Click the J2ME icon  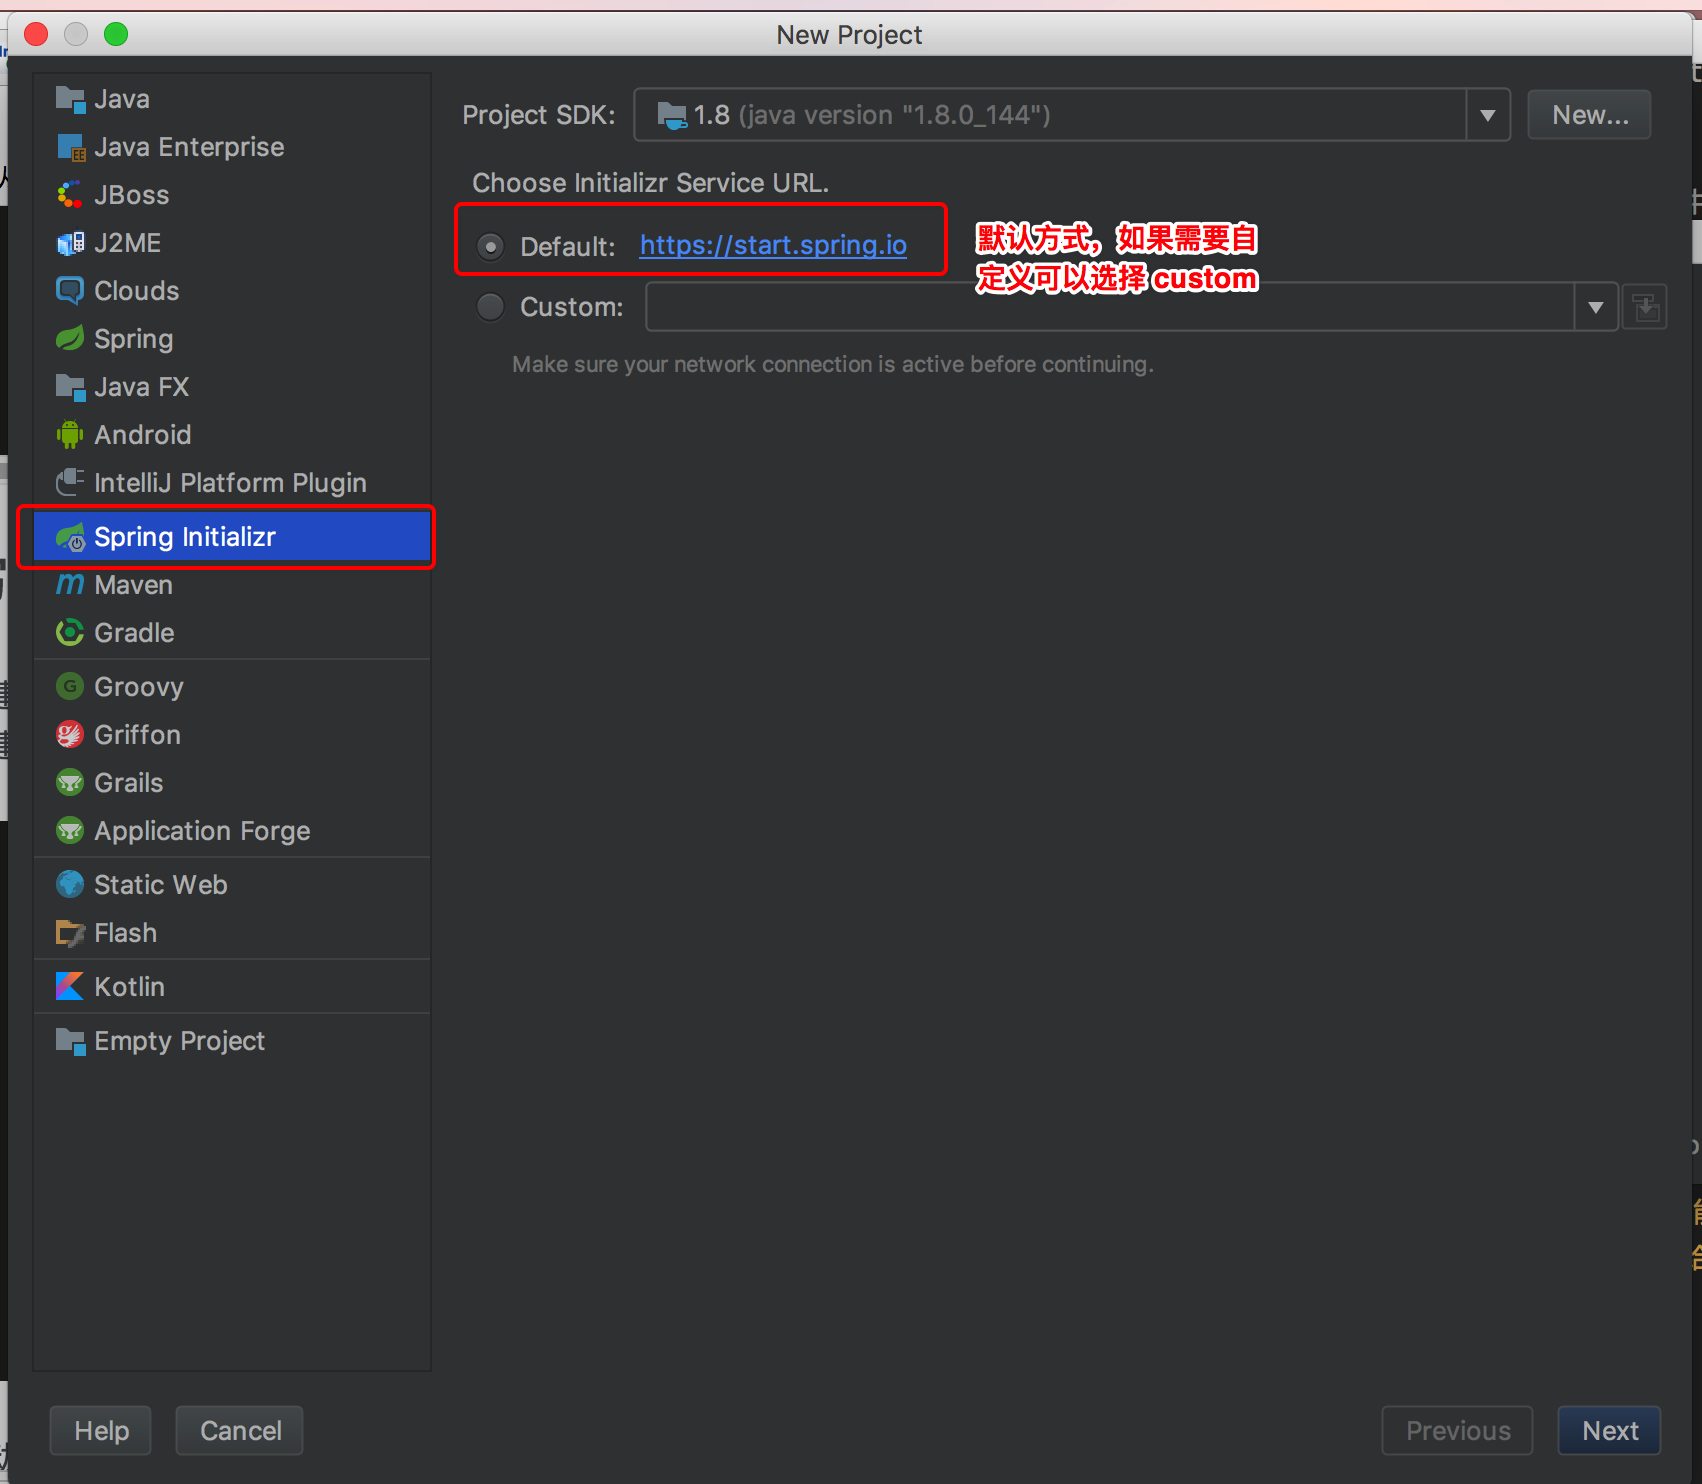[x=70, y=243]
